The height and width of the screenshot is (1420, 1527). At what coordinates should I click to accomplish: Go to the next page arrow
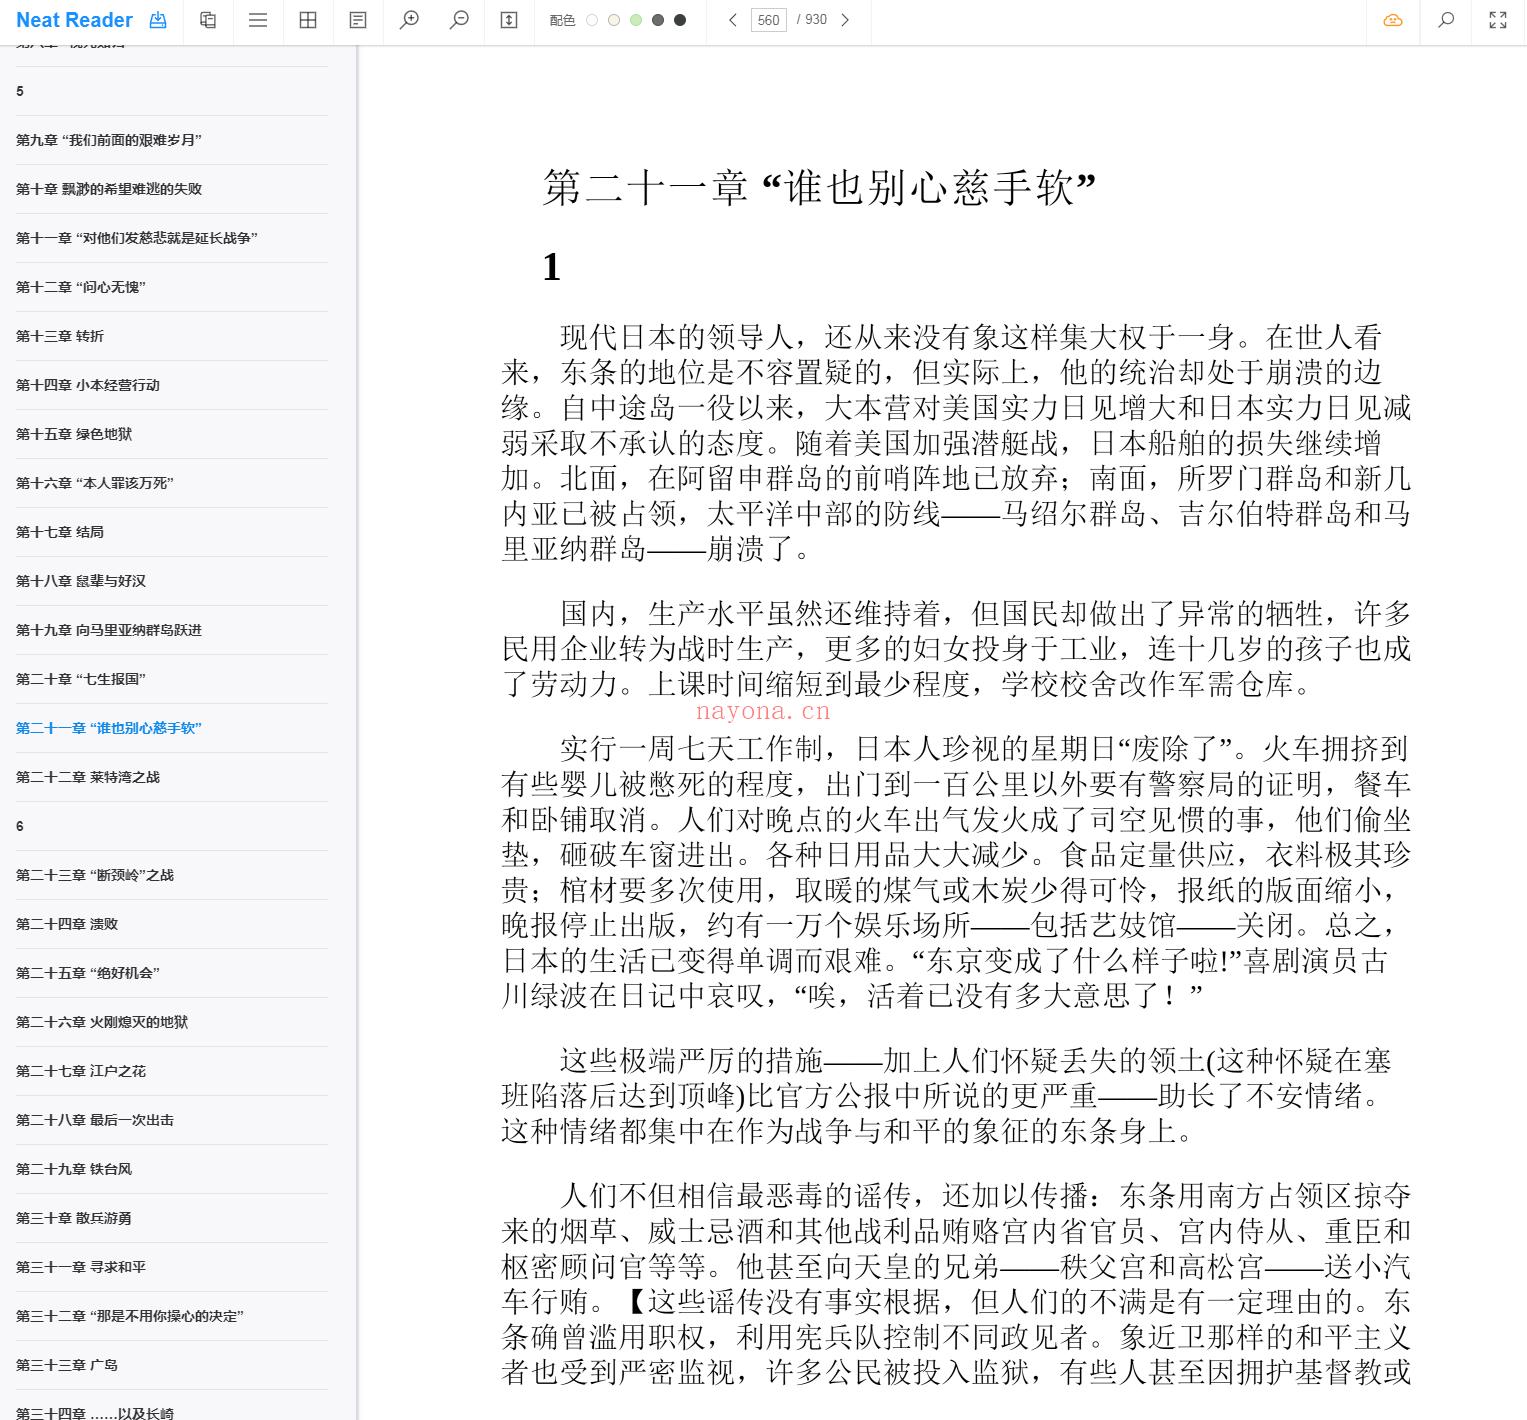pos(845,20)
